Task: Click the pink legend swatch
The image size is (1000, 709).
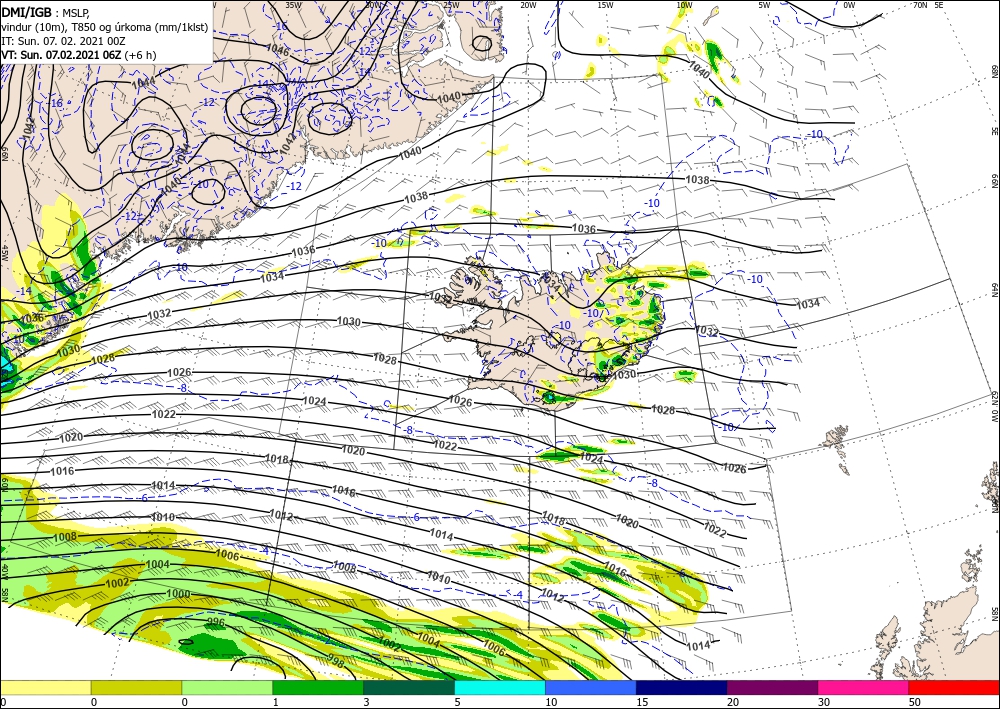Action: click(864, 688)
